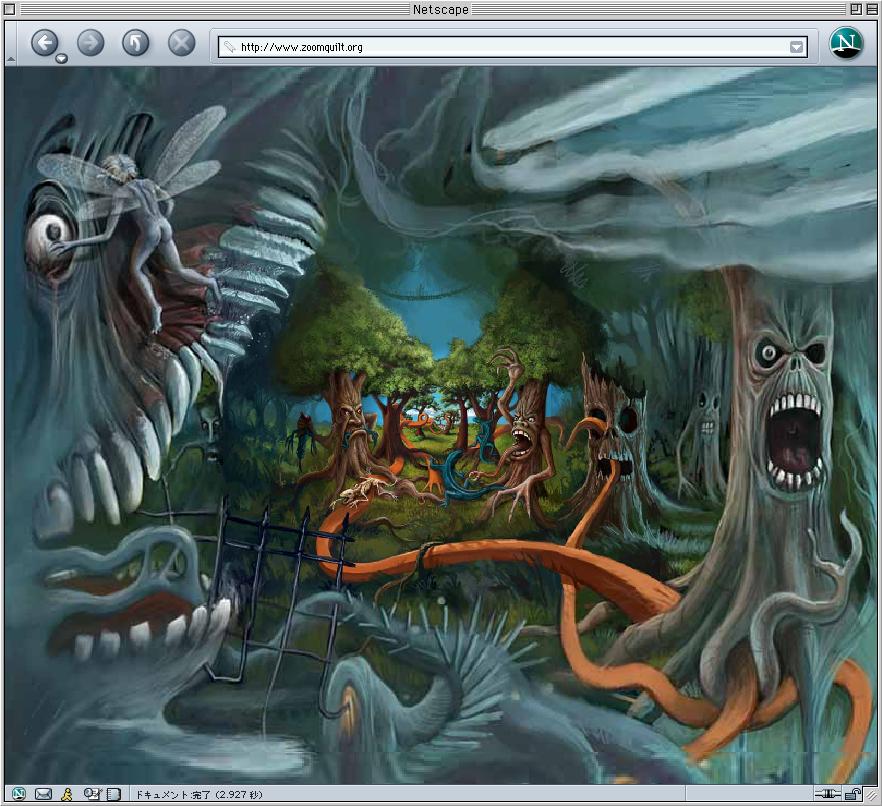Viewport: 882px width, 806px height.
Task: Click the Forward navigation button
Action: point(90,43)
